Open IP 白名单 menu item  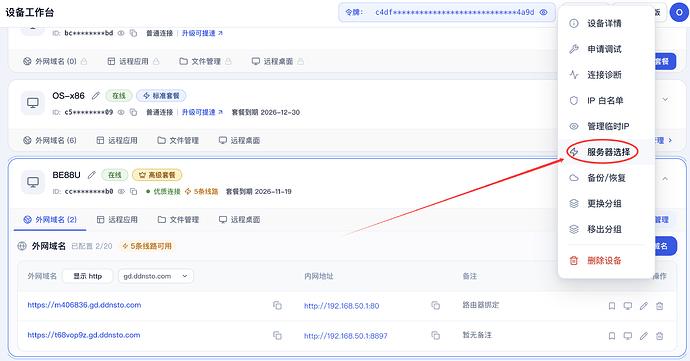click(x=606, y=100)
